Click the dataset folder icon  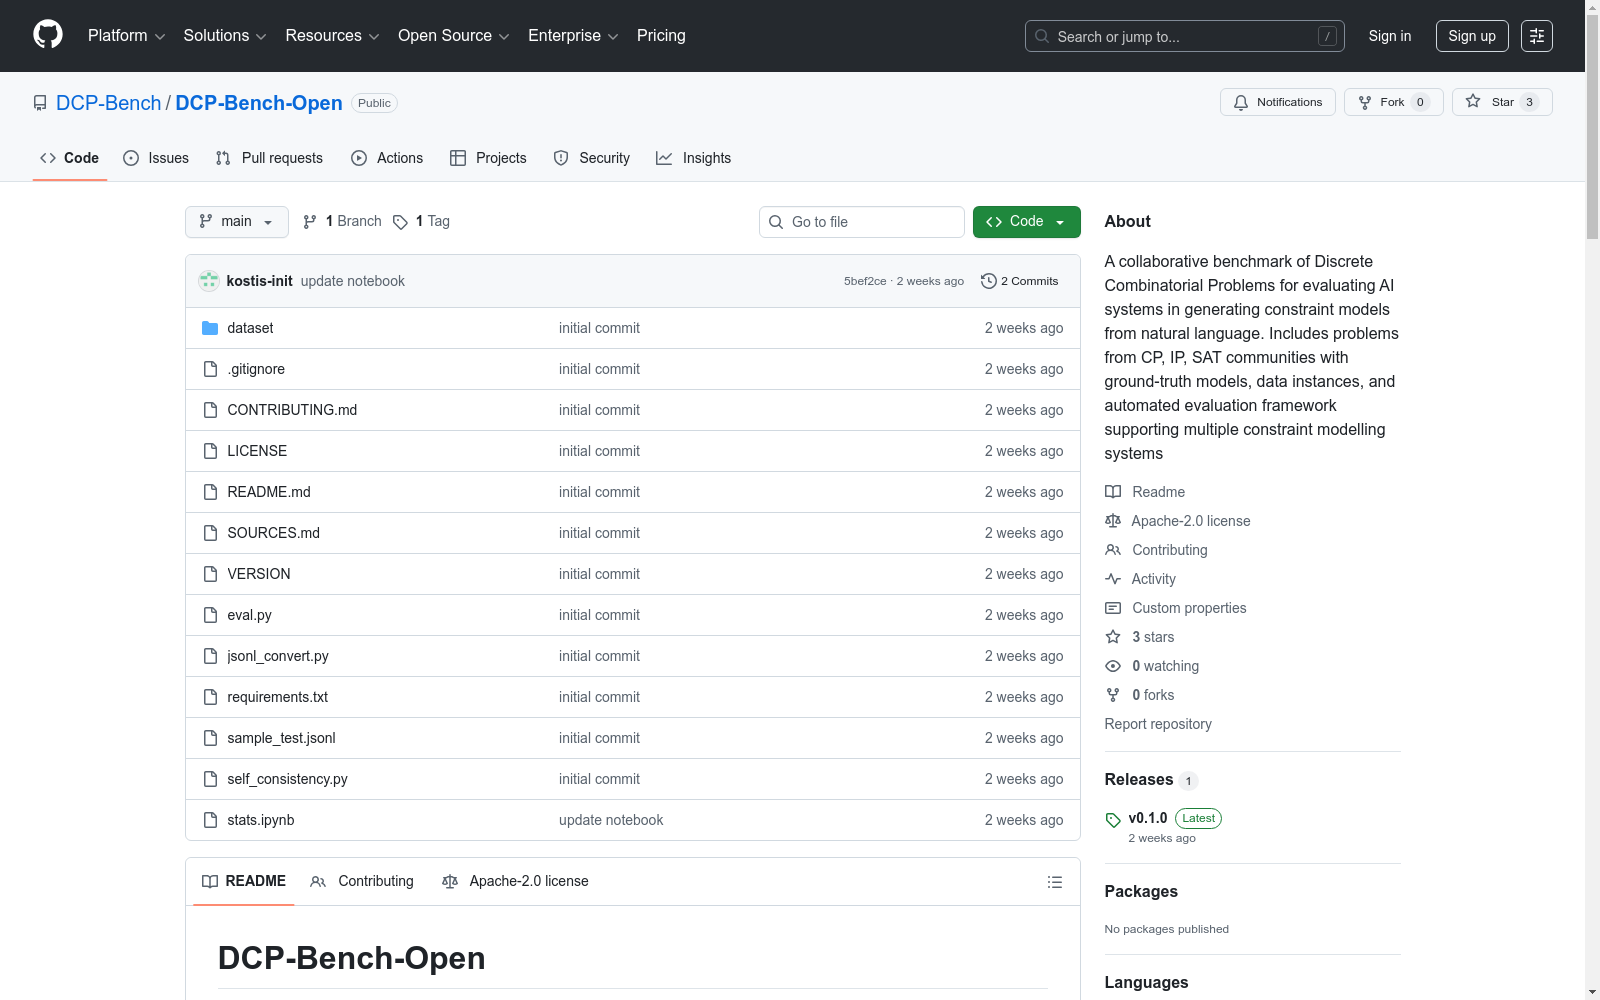pos(210,328)
